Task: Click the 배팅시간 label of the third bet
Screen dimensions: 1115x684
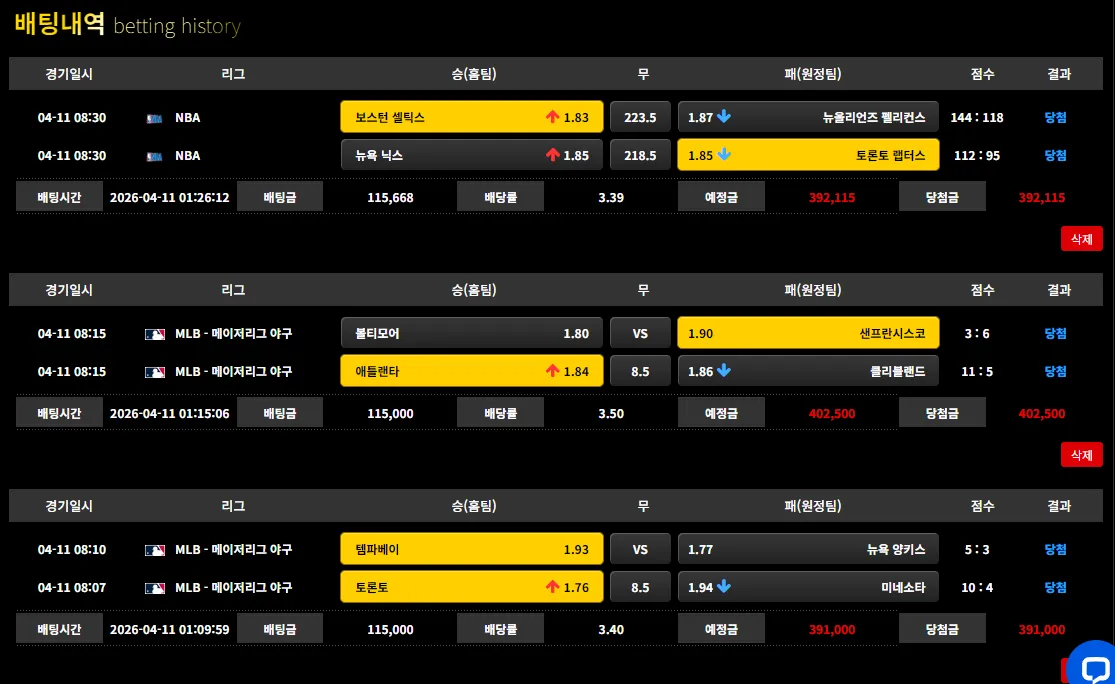Action: pyautogui.click(x=59, y=629)
